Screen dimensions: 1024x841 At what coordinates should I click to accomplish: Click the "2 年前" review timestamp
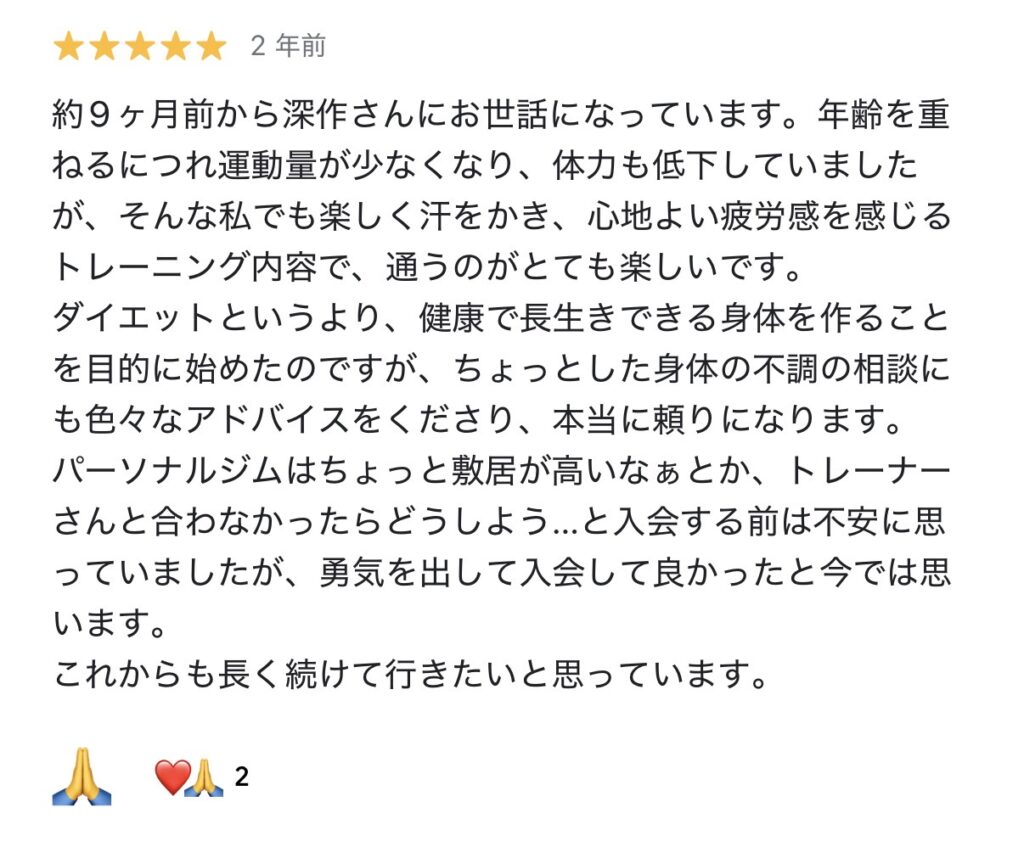(288, 46)
